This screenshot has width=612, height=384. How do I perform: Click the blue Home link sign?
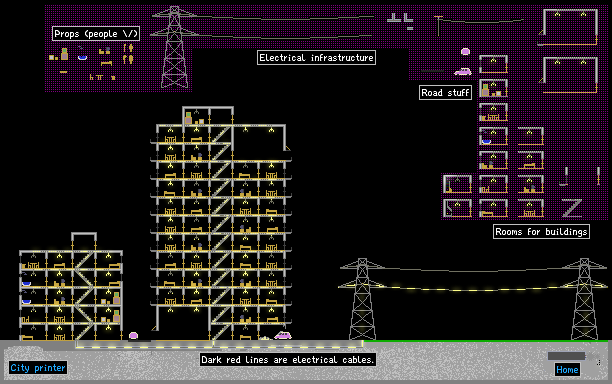tap(567, 370)
